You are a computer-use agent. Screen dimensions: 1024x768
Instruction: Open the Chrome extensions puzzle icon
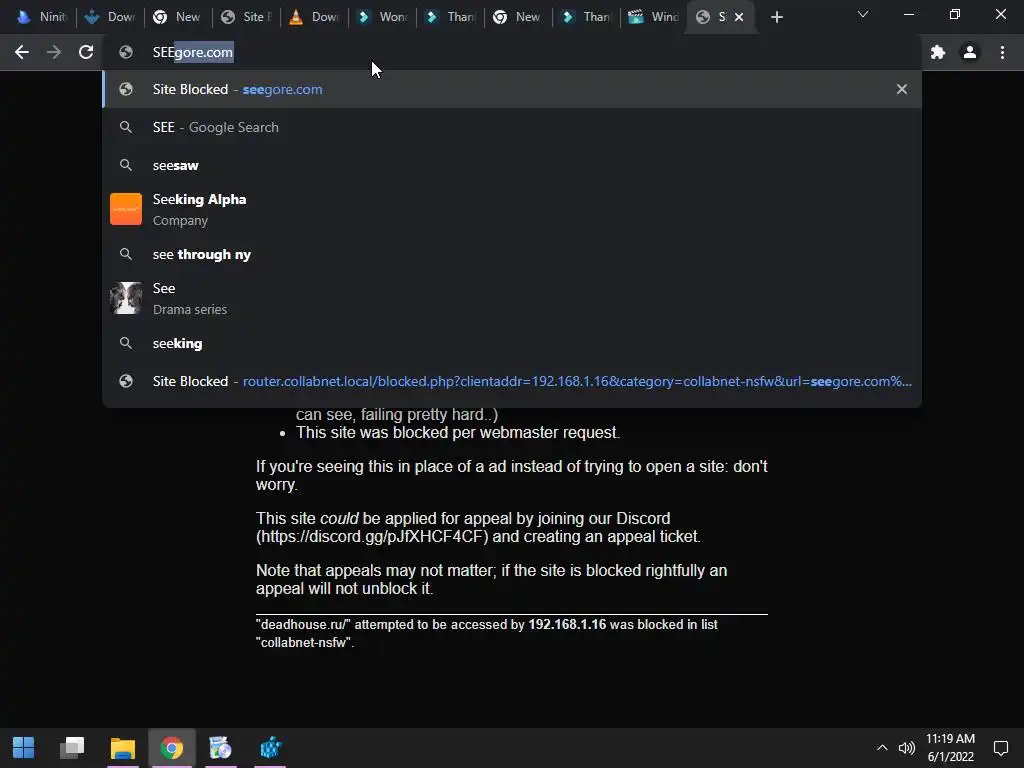938,52
